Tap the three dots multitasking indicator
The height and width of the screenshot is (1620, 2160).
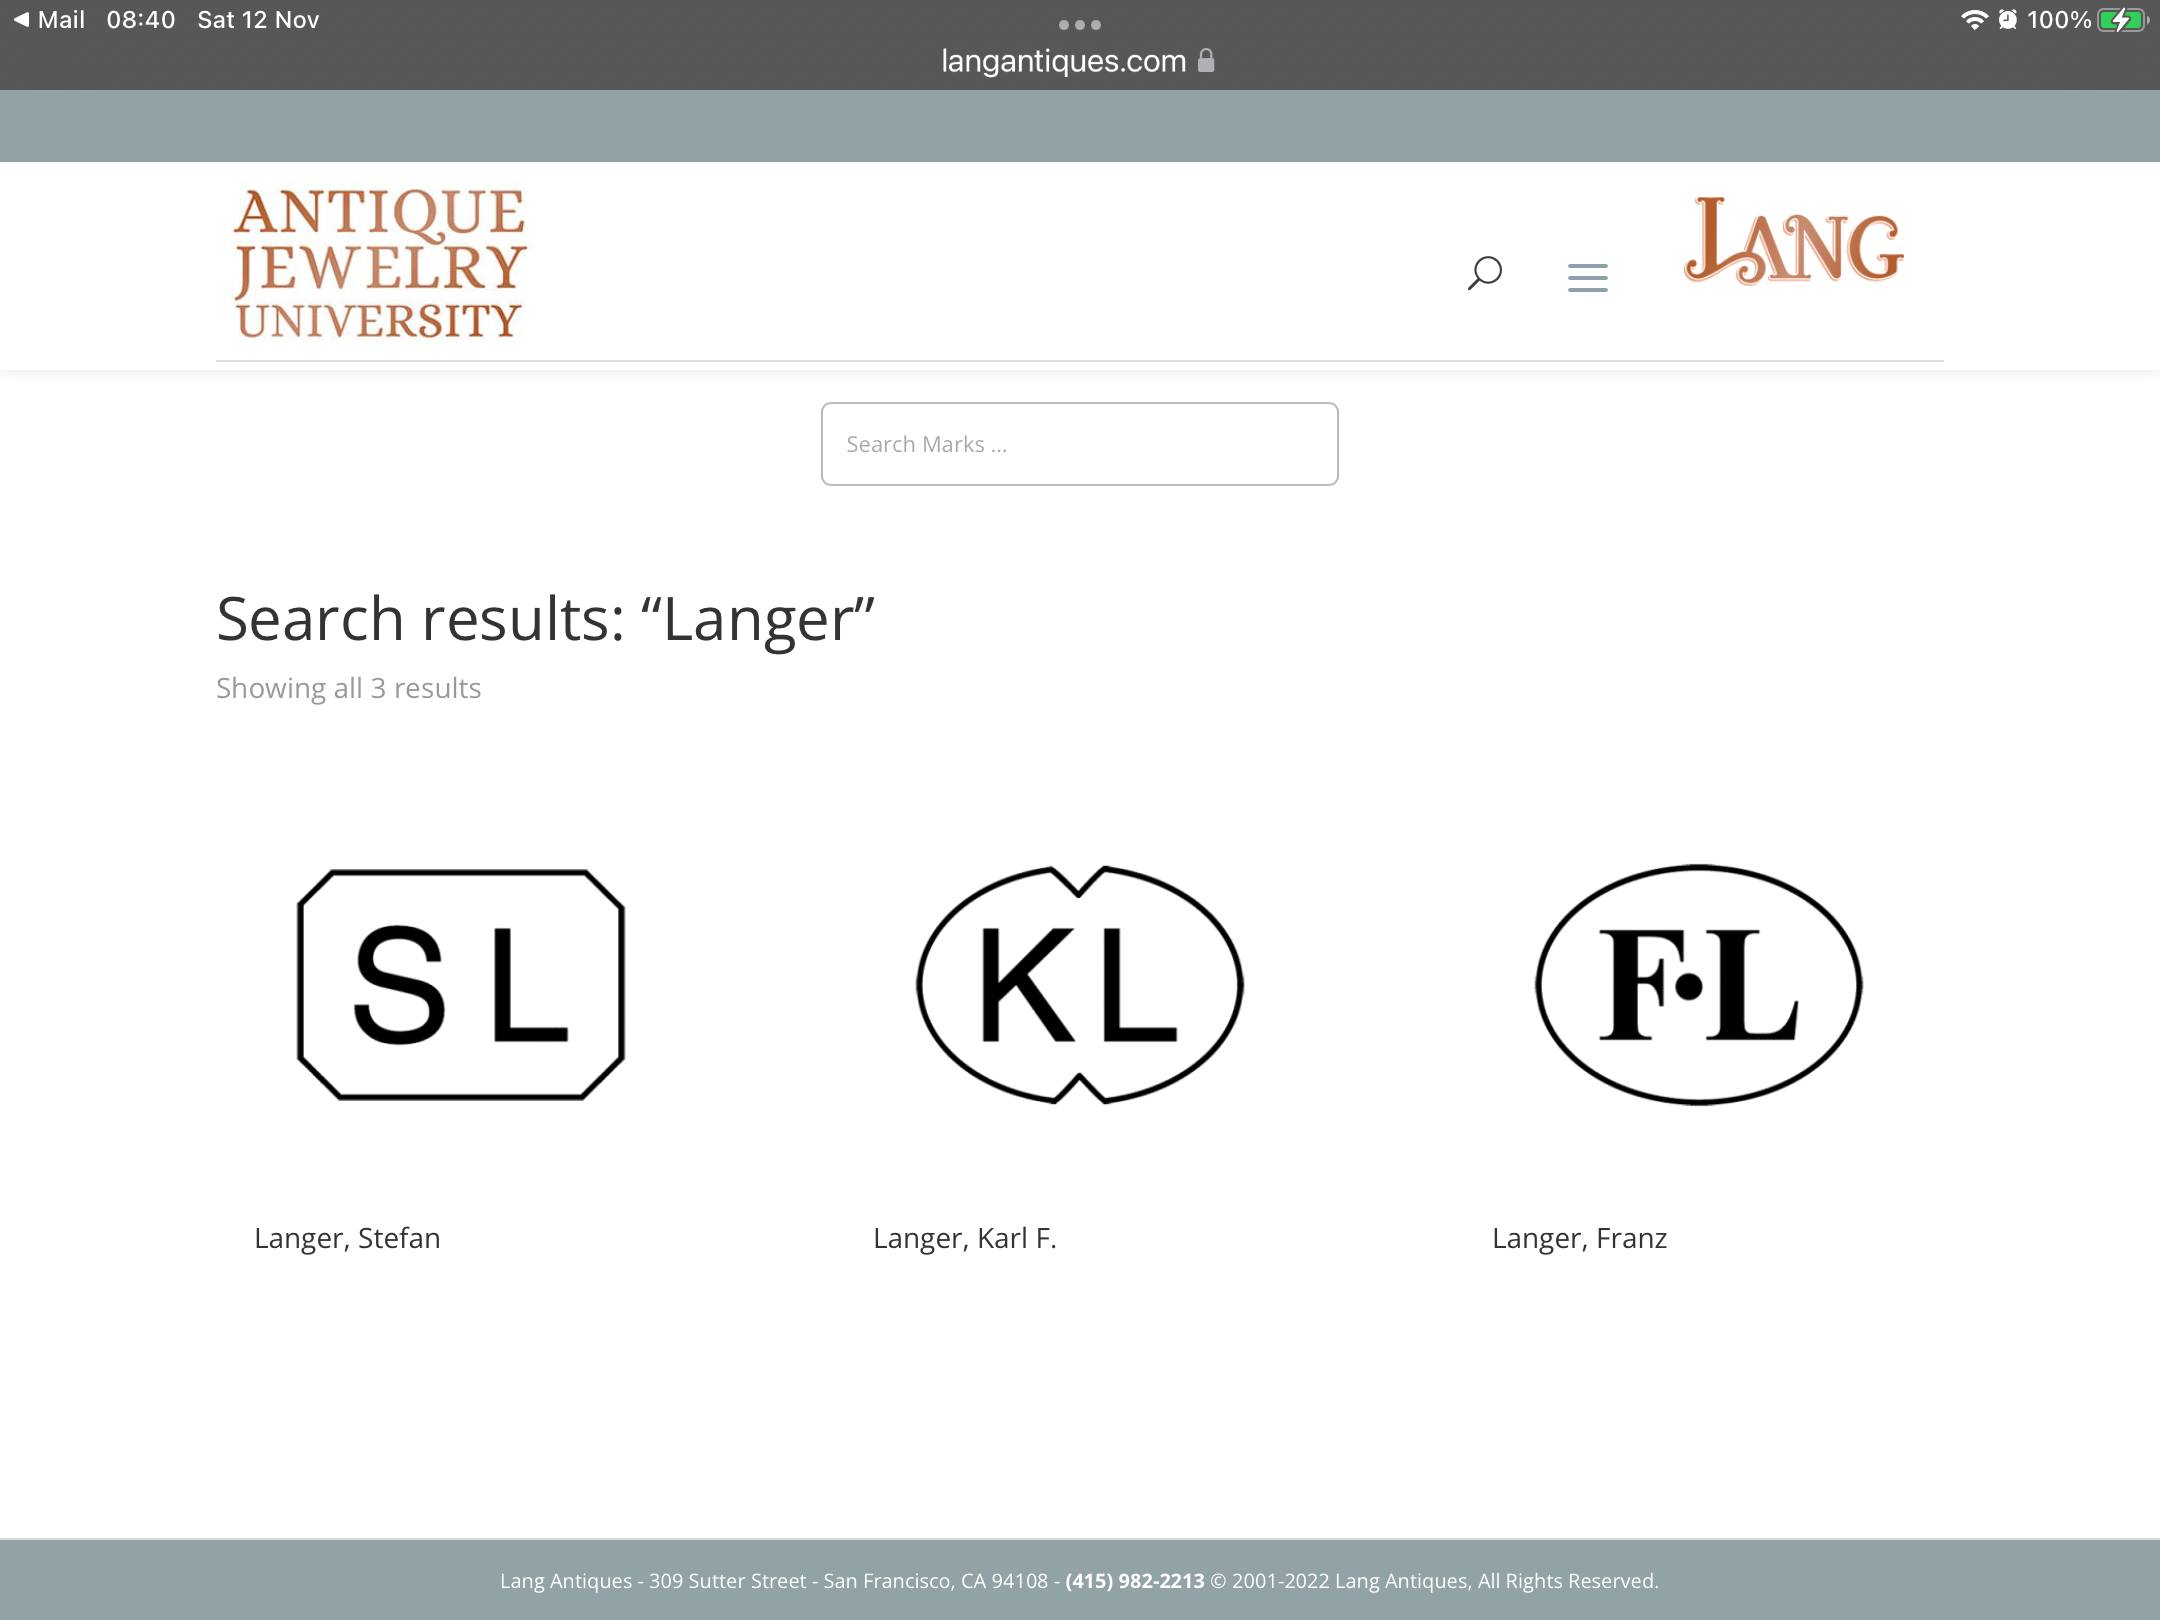click(x=1079, y=25)
